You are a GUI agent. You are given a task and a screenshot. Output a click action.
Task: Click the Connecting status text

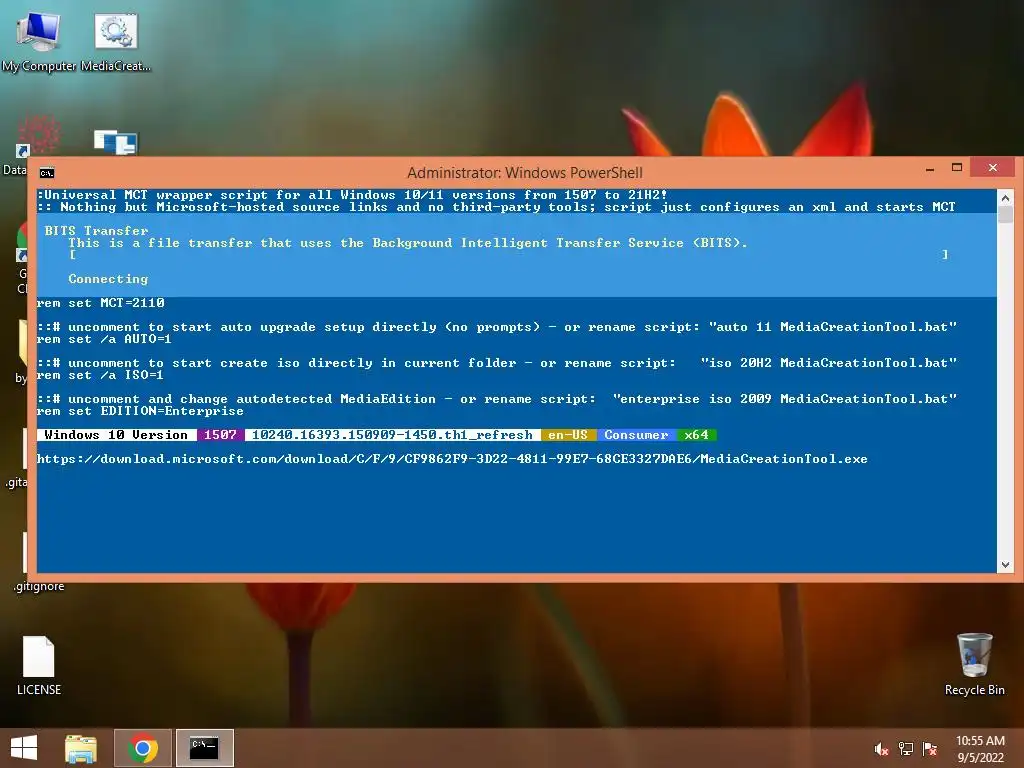(x=108, y=279)
